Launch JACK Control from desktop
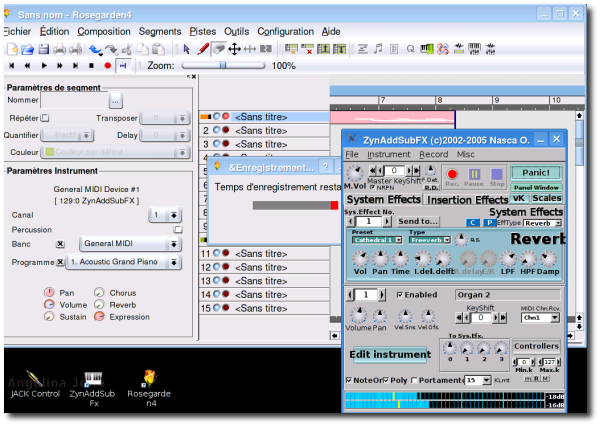The height and width of the screenshot is (426, 600). point(35,384)
